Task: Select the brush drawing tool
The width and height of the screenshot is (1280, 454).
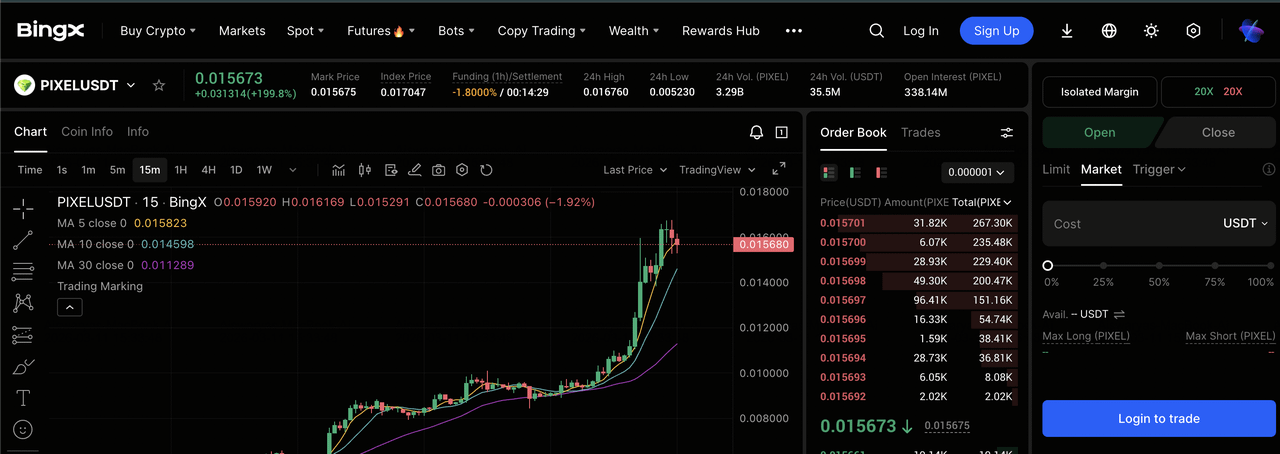Action: 23,367
